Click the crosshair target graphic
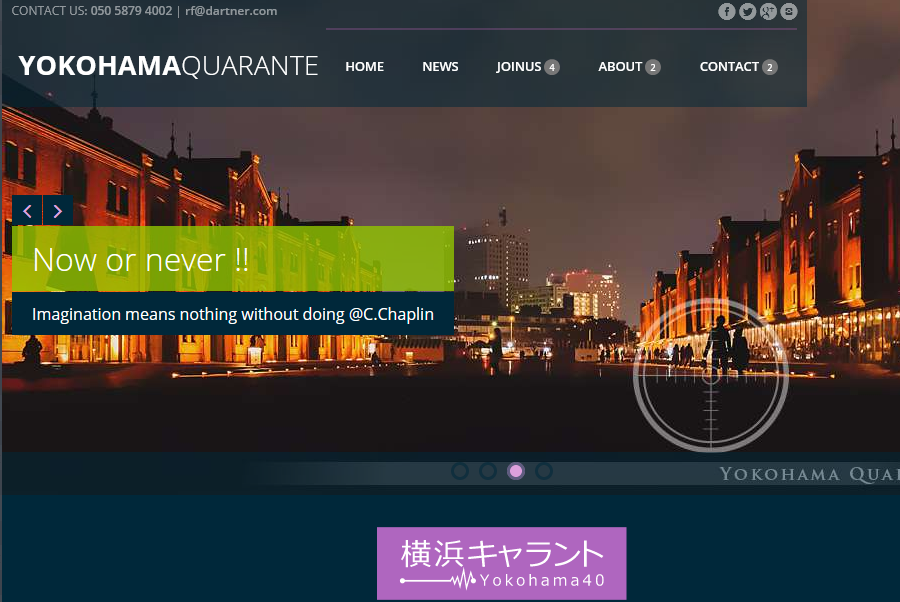Viewport: 900px width, 602px height. pos(711,376)
